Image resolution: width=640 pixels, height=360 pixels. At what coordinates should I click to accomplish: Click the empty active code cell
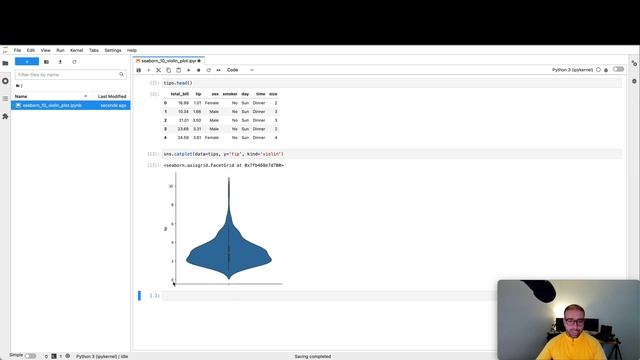[329, 296]
